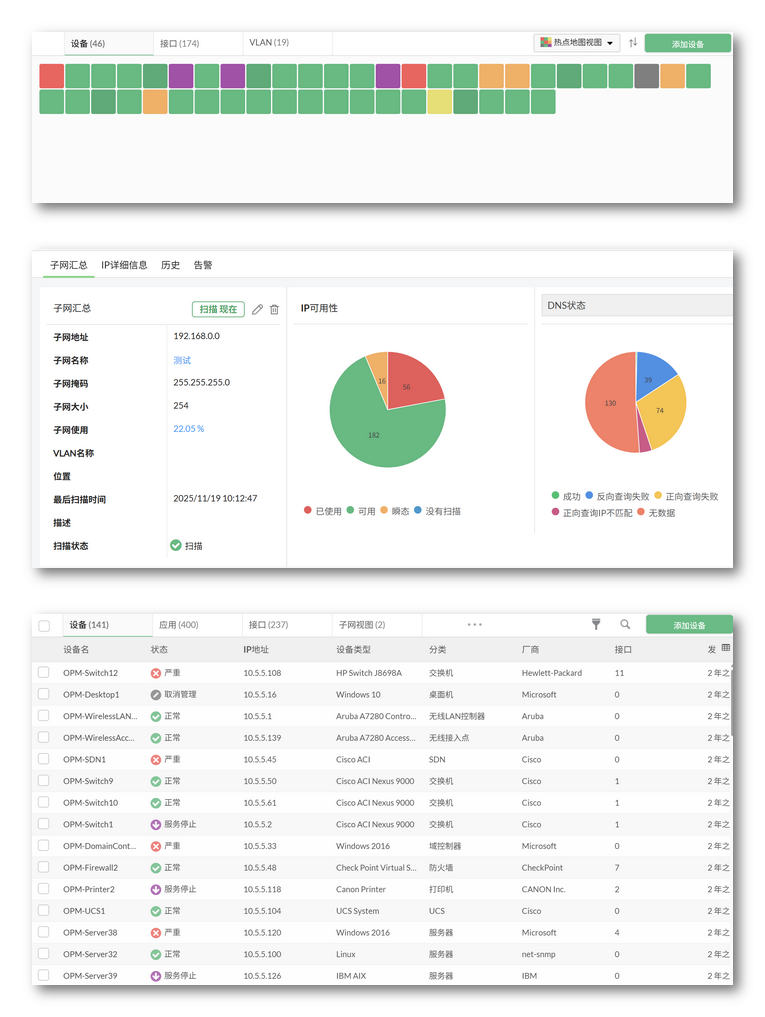This screenshot has width=765, height=1017.
Task: Open the 告警 tab
Action: pos(202,265)
